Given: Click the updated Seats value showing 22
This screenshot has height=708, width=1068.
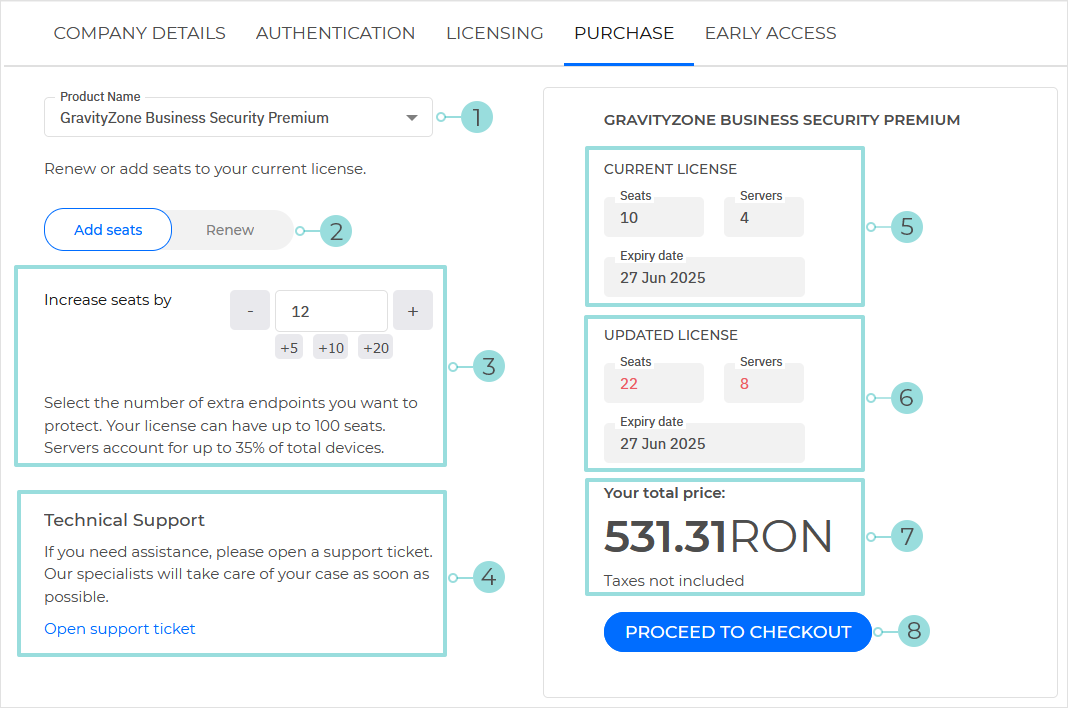Looking at the screenshot, I should point(653,382).
